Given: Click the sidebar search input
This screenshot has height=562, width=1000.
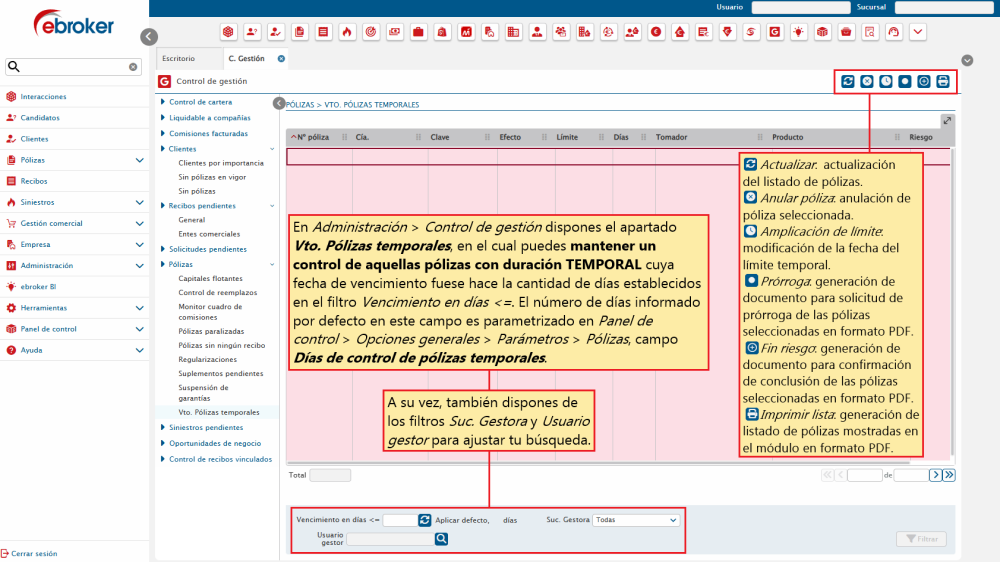Looking at the screenshot, I should (73, 67).
